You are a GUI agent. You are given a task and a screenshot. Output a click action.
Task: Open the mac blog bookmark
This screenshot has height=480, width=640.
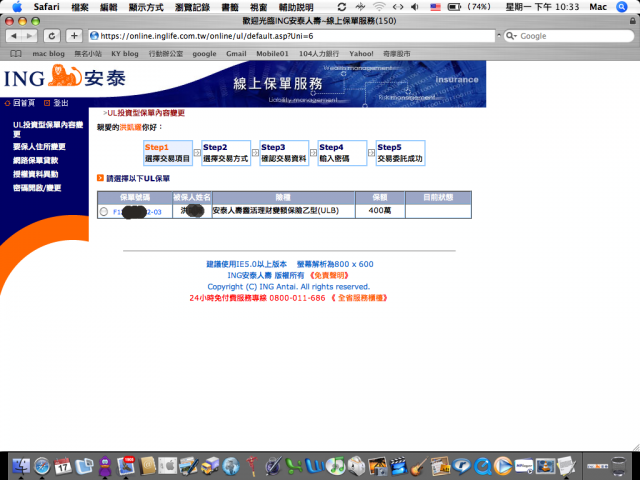[49, 53]
